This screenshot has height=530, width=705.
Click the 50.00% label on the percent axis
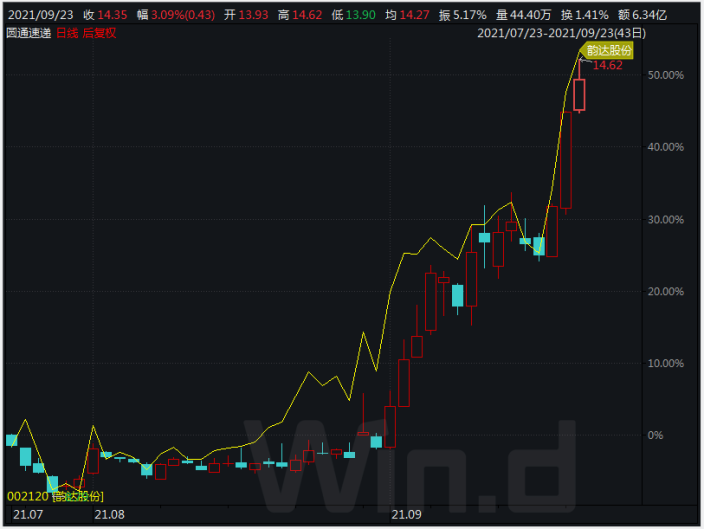666,75
